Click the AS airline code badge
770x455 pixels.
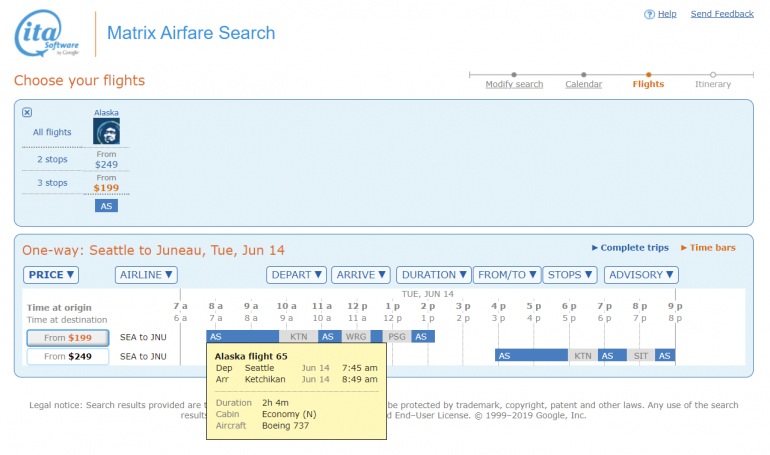(106, 205)
